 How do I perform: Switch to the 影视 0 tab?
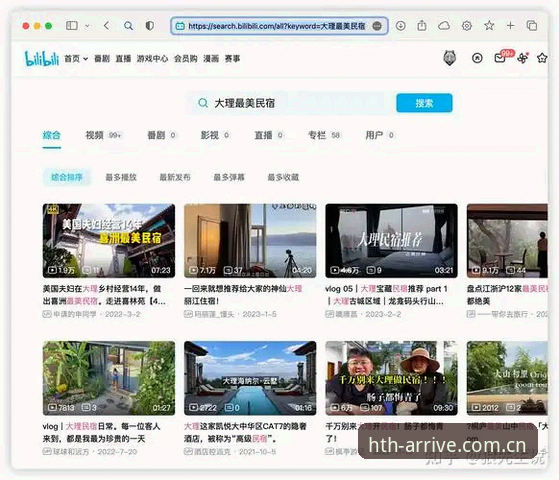click(x=215, y=135)
